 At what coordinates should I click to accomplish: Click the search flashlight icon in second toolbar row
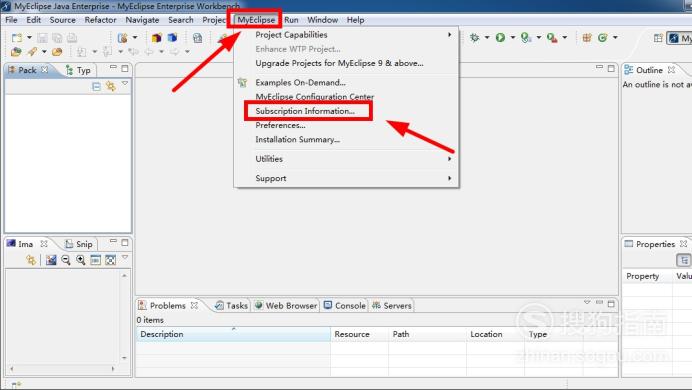32,52
